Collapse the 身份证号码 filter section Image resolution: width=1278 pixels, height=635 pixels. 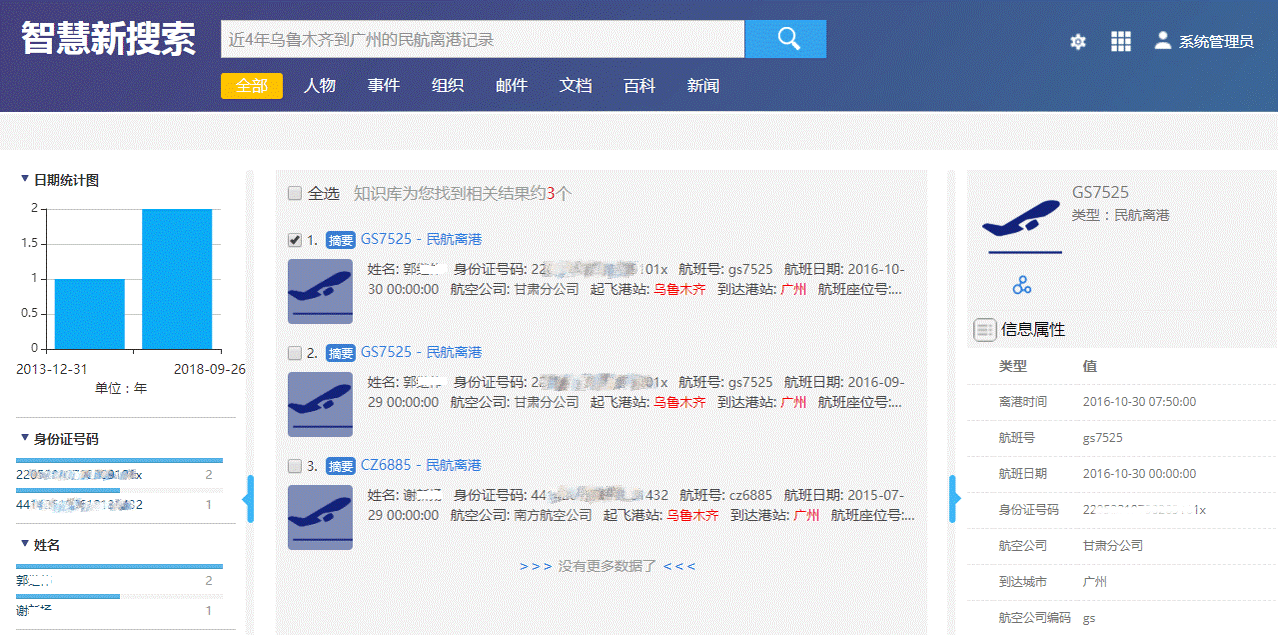pos(25,438)
